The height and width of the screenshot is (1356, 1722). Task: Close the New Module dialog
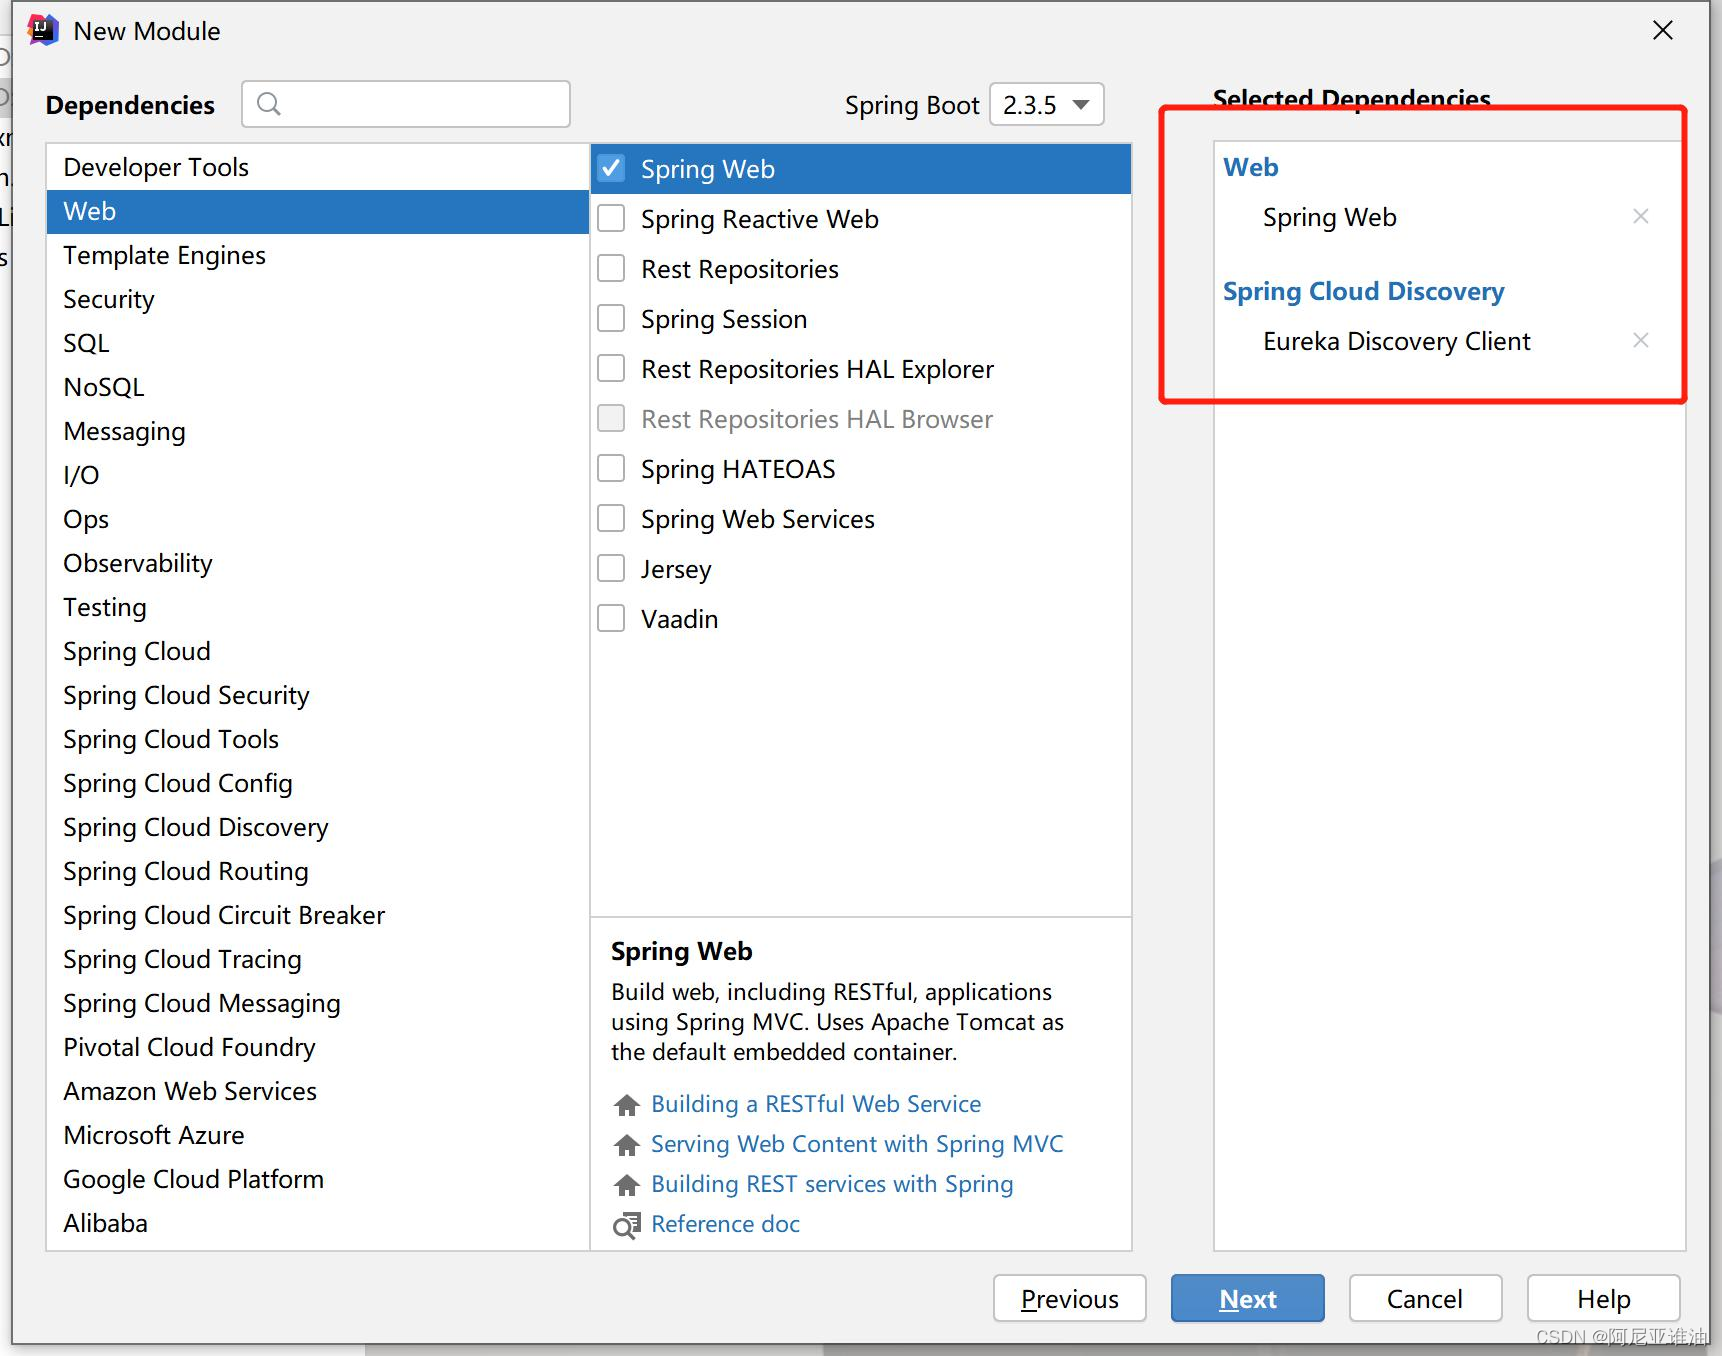pyautogui.click(x=1662, y=30)
